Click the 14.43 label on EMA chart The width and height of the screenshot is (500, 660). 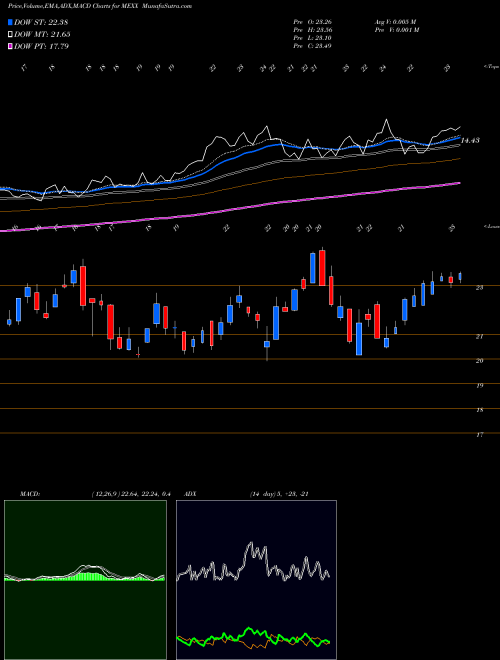(470, 141)
